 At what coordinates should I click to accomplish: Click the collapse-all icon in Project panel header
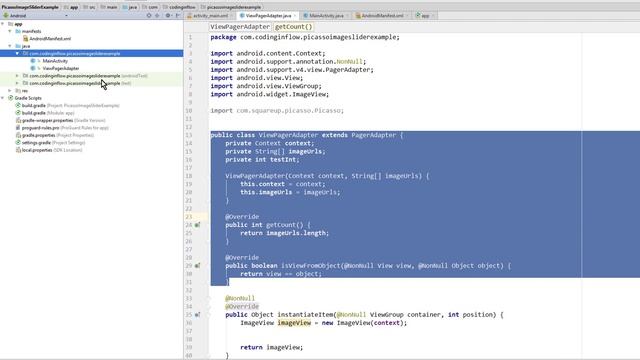coord(157,16)
